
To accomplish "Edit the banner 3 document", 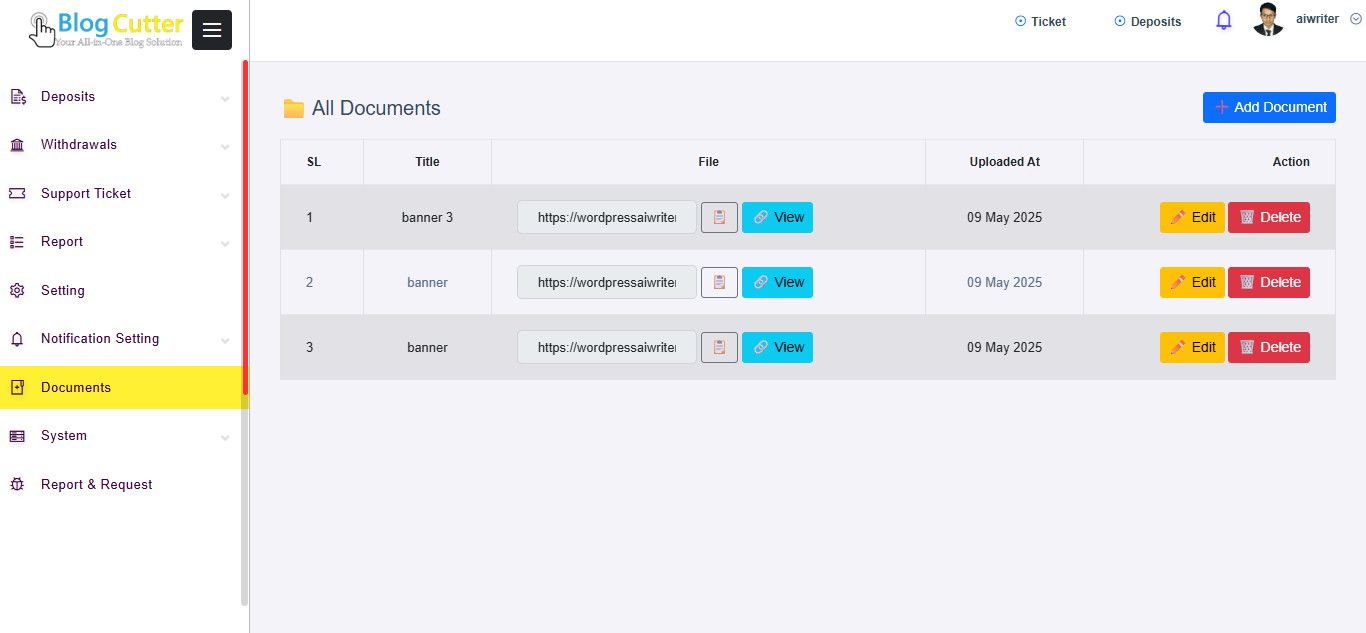I will coord(1192,217).
